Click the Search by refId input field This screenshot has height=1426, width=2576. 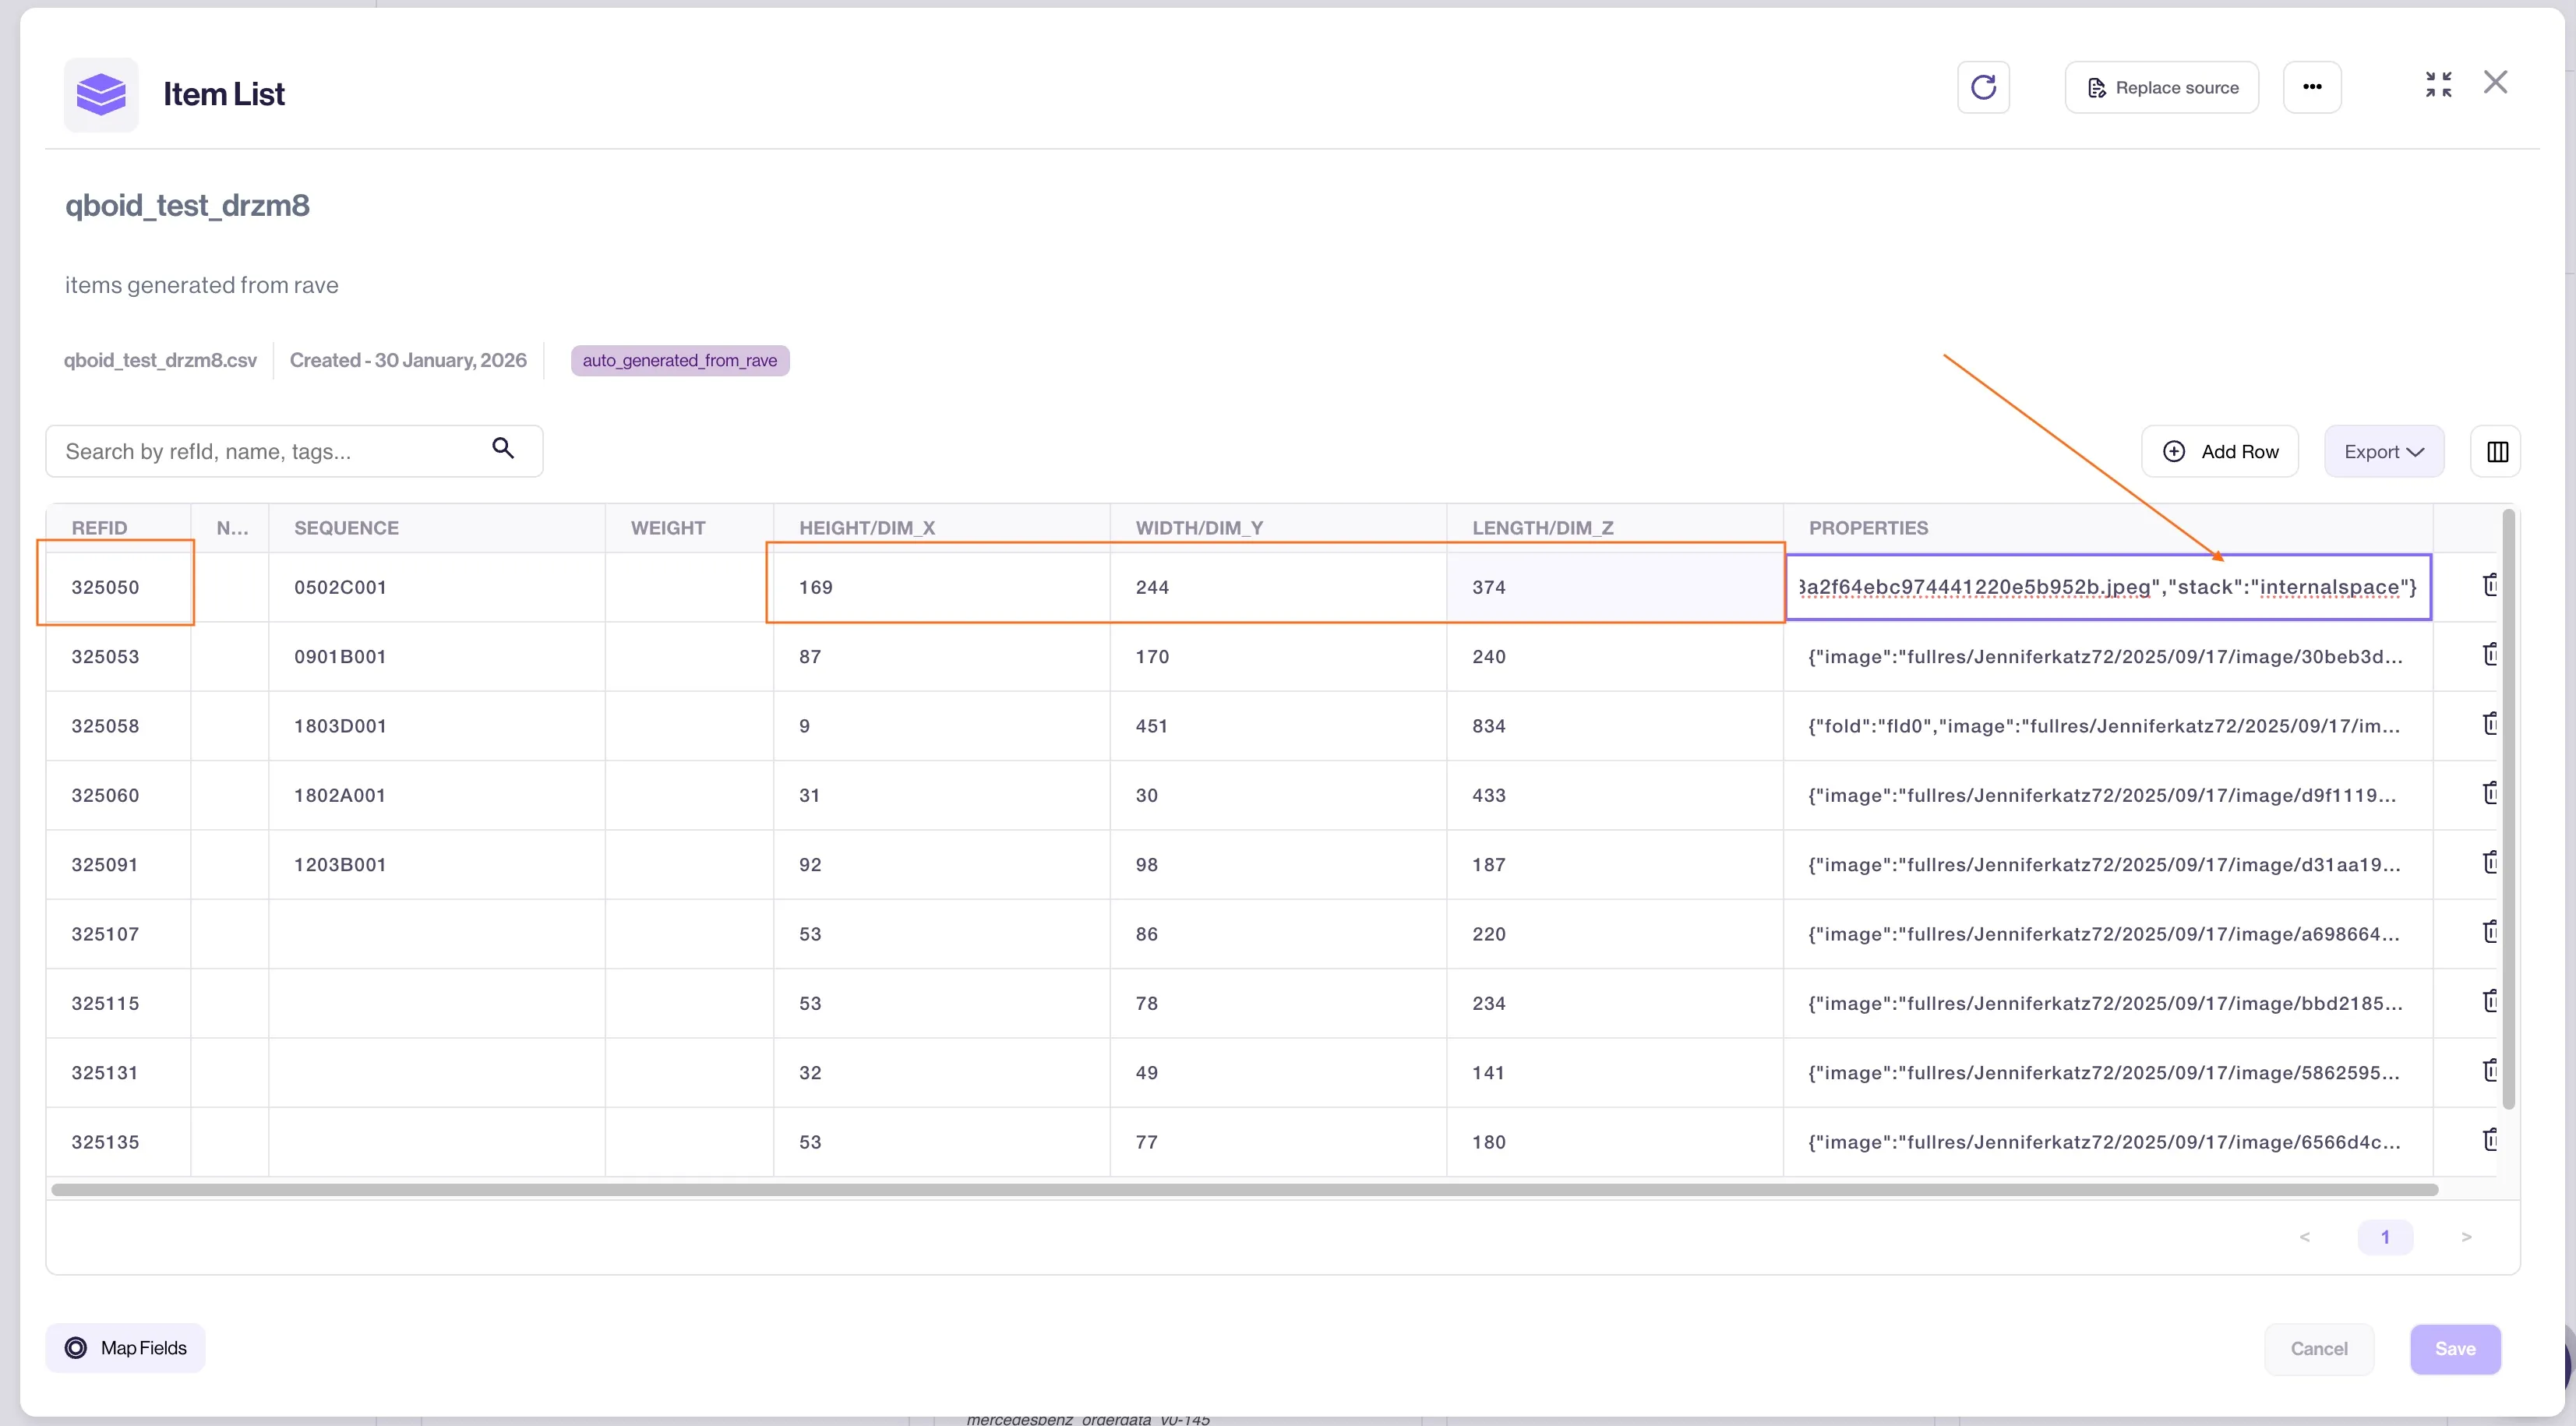(294, 451)
